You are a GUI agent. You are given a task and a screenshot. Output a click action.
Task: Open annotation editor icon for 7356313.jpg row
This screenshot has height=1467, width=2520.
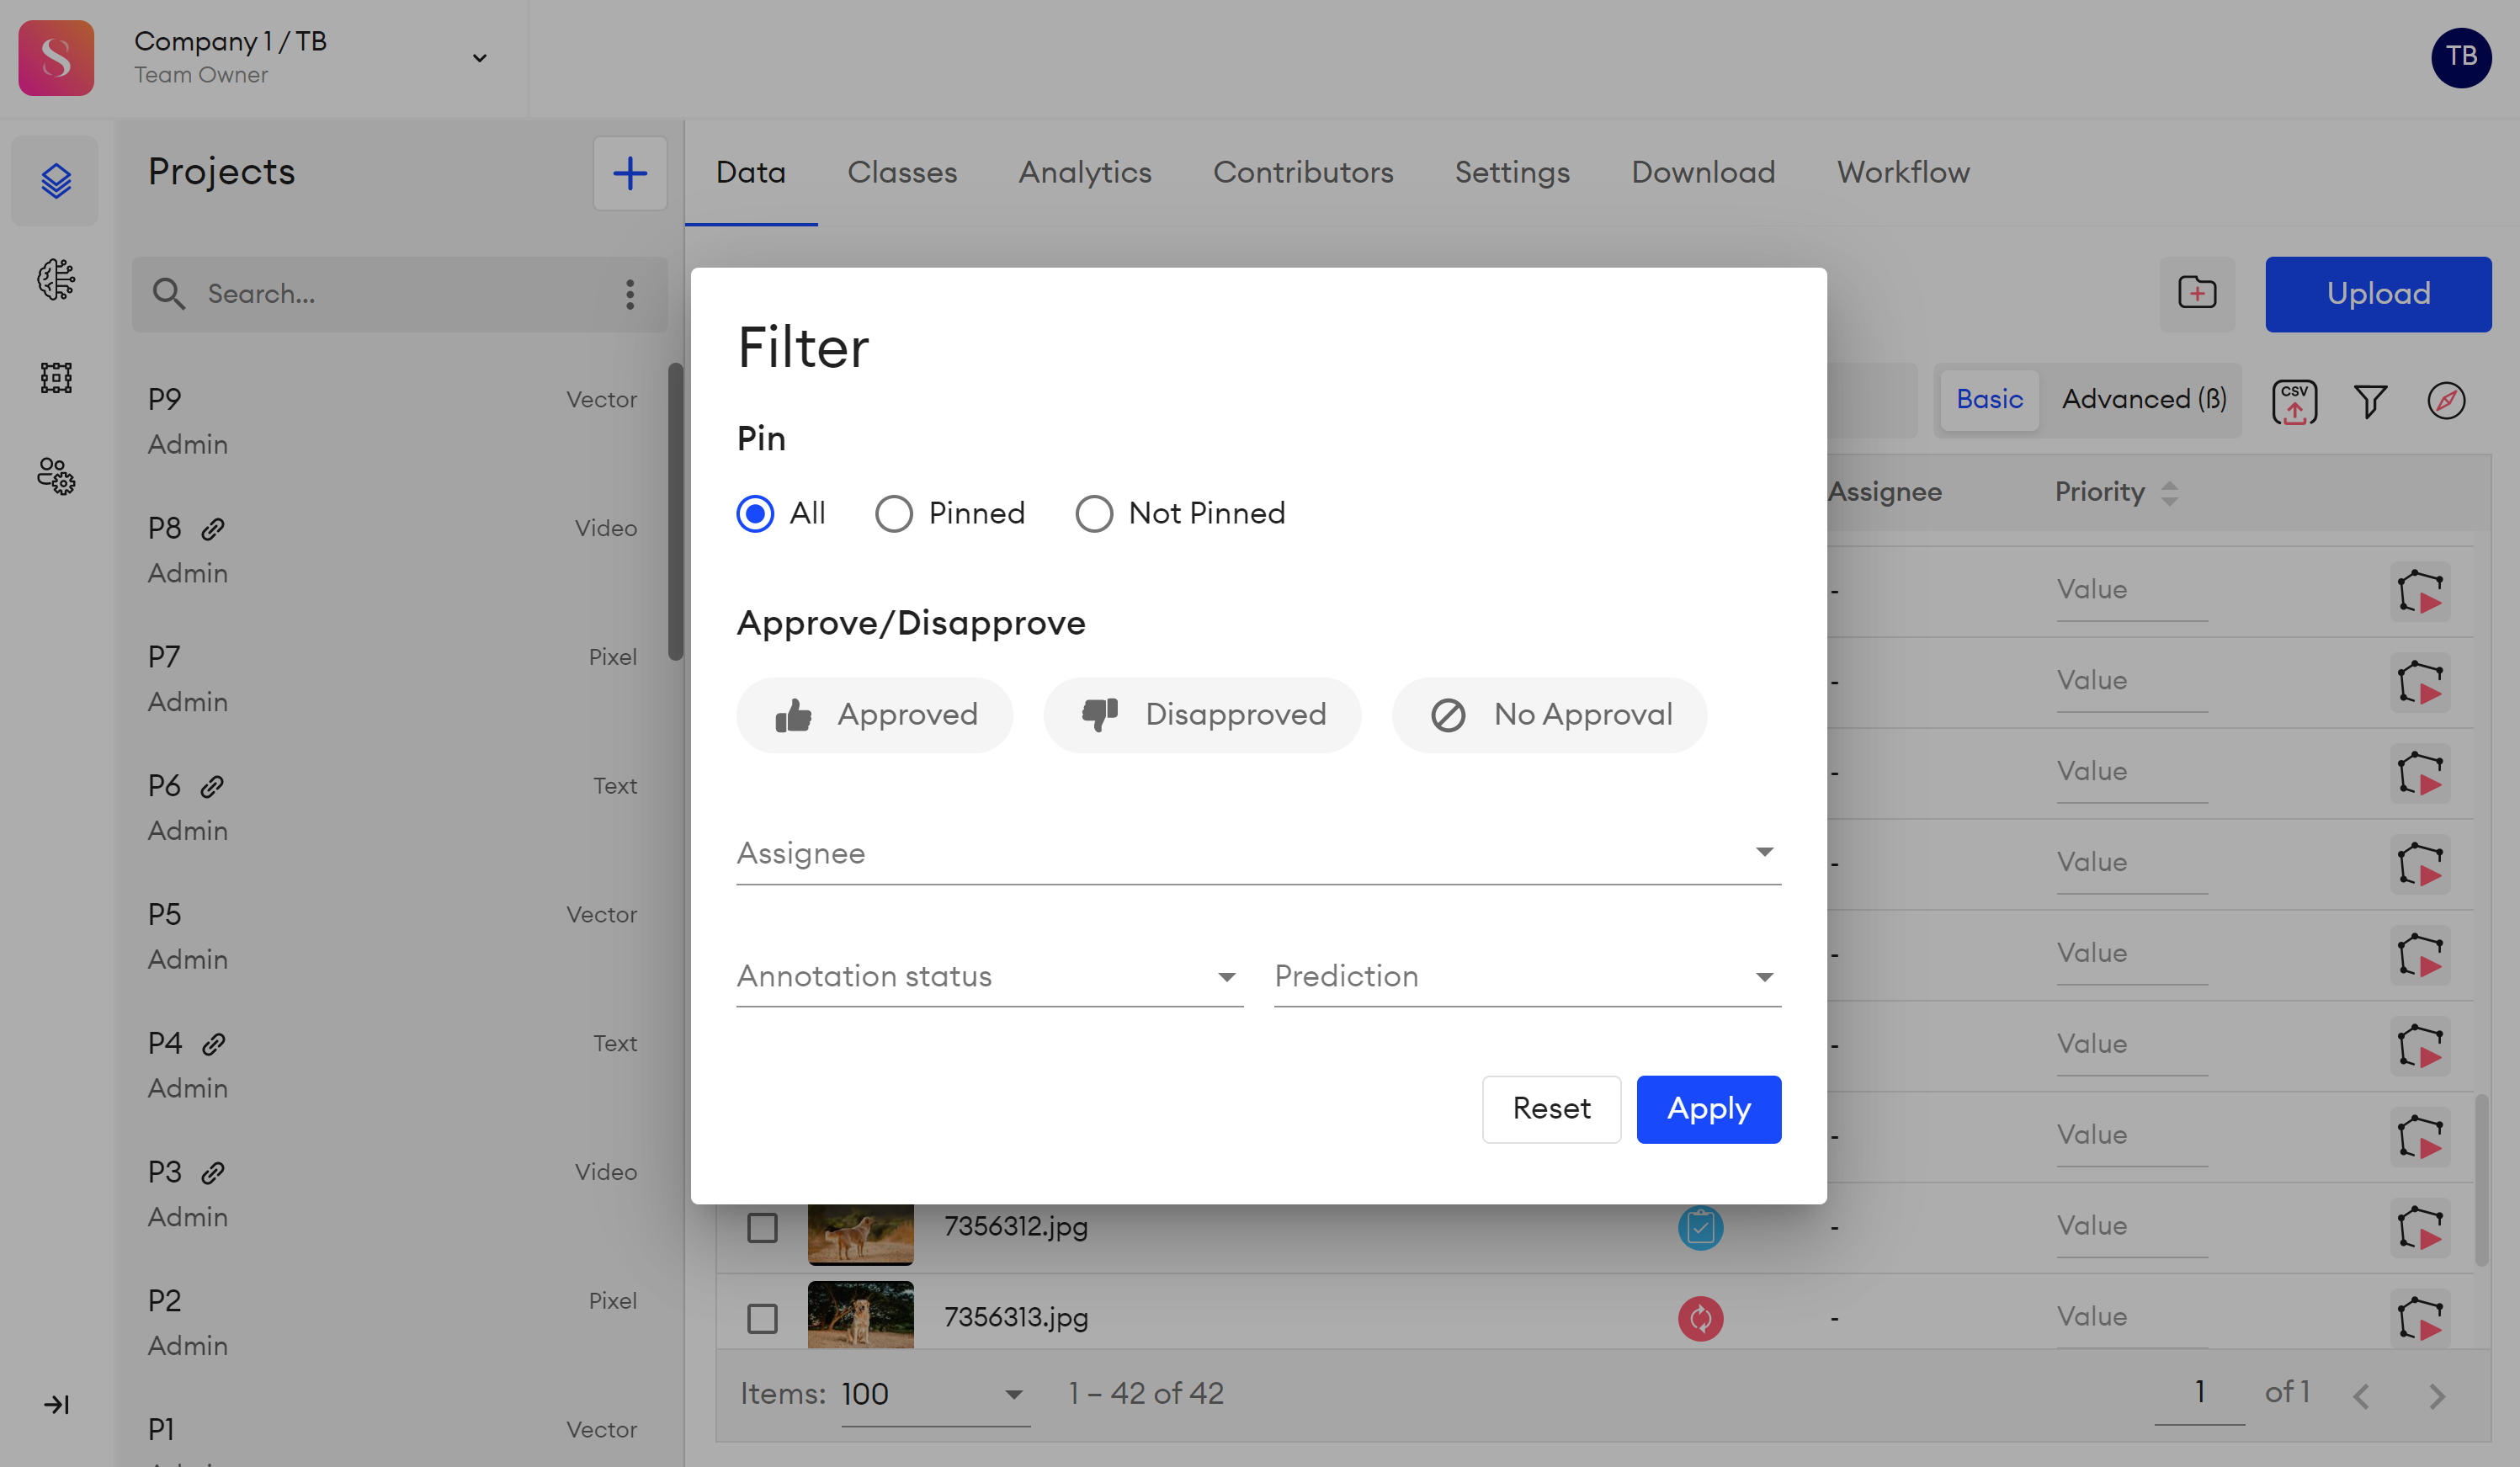(x=2420, y=1319)
